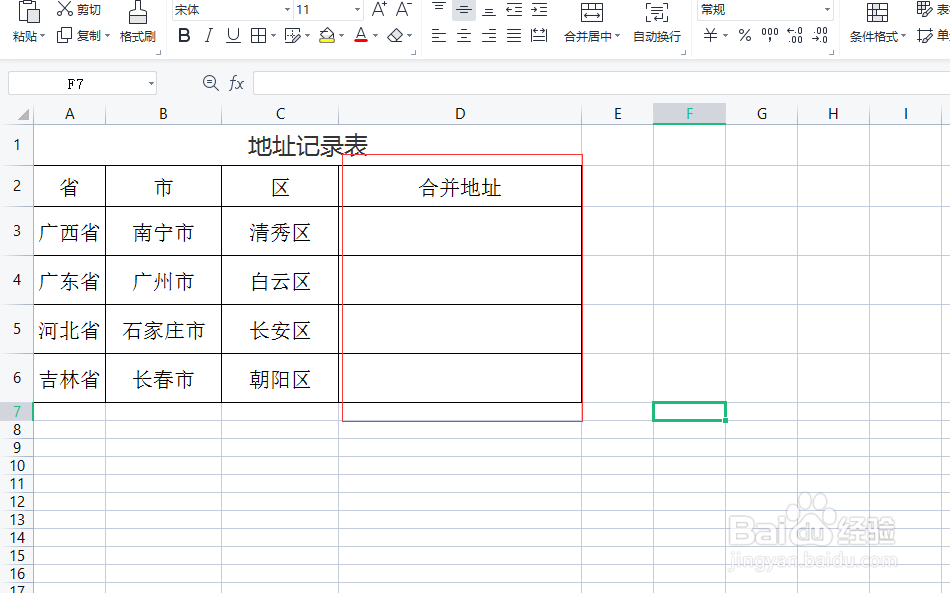Expand the Merge and Center dropdown arrow
This screenshot has width=950, height=593.
pyautogui.click(x=617, y=36)
